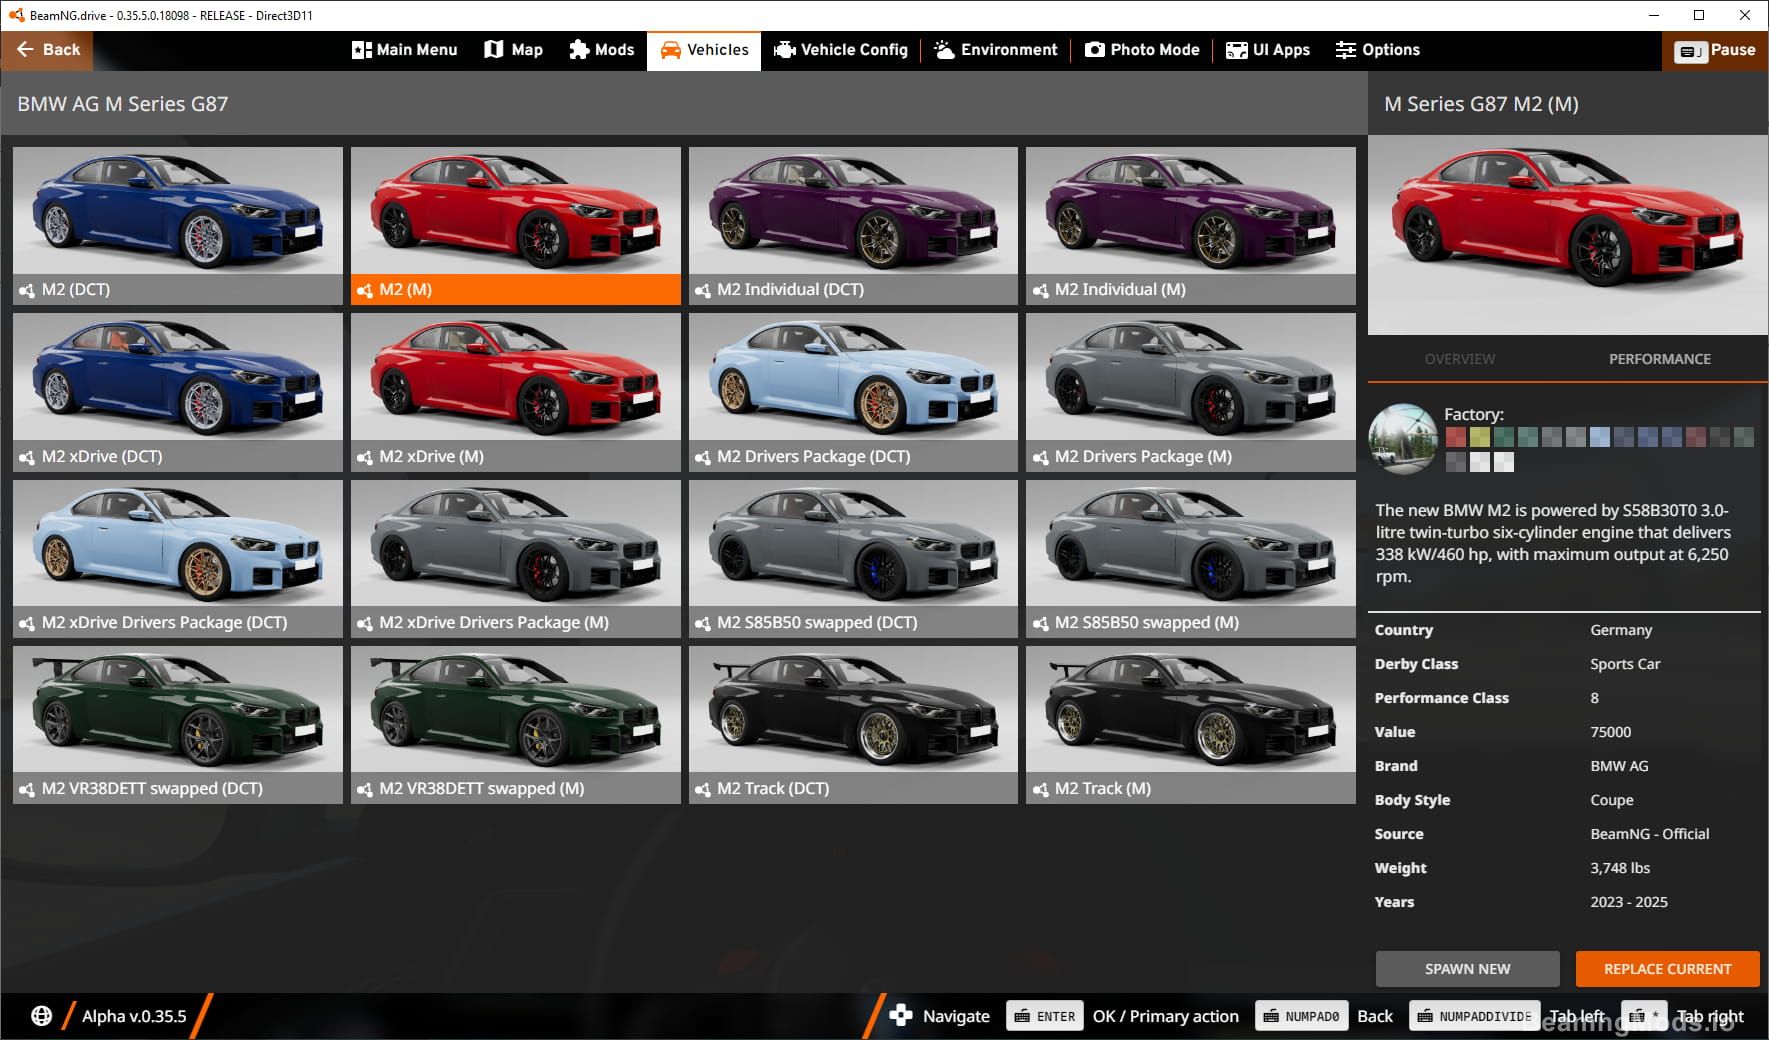
Task: Click the config icon beside M2 Drivers Package (M)
Action: tap(1041, 457)
